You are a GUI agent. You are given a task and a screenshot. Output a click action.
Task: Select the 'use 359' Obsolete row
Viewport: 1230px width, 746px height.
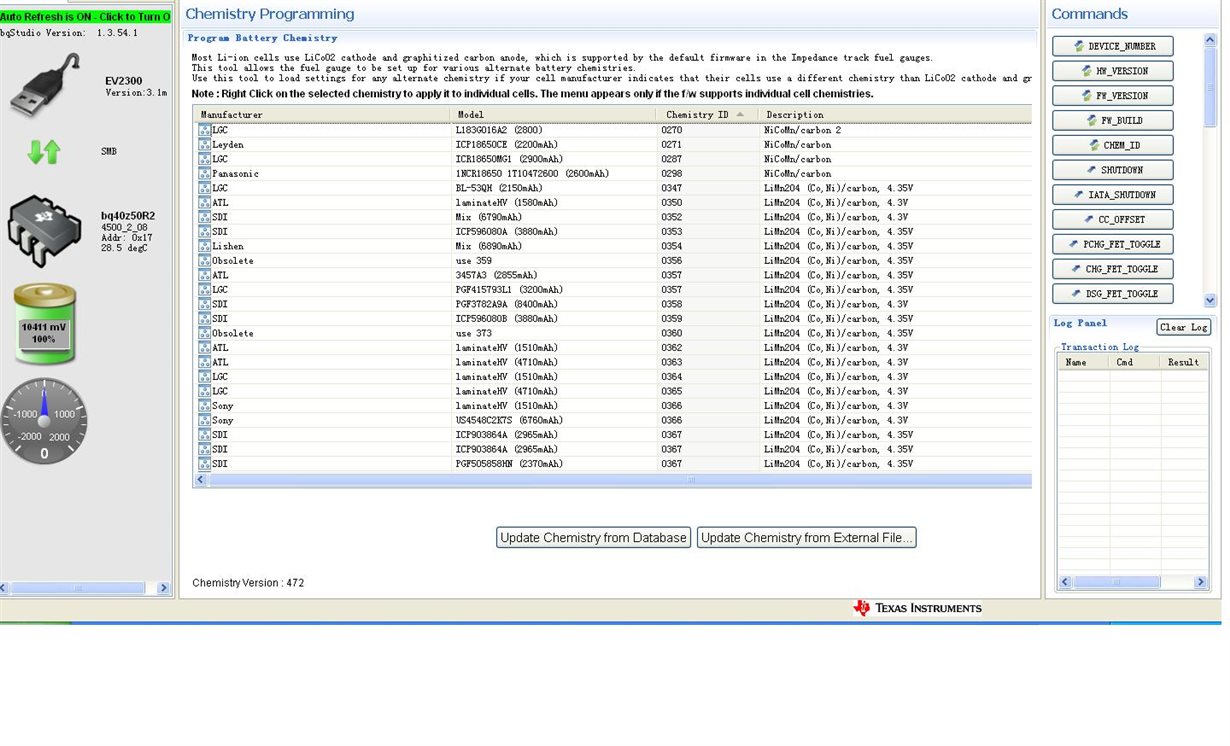613,260
